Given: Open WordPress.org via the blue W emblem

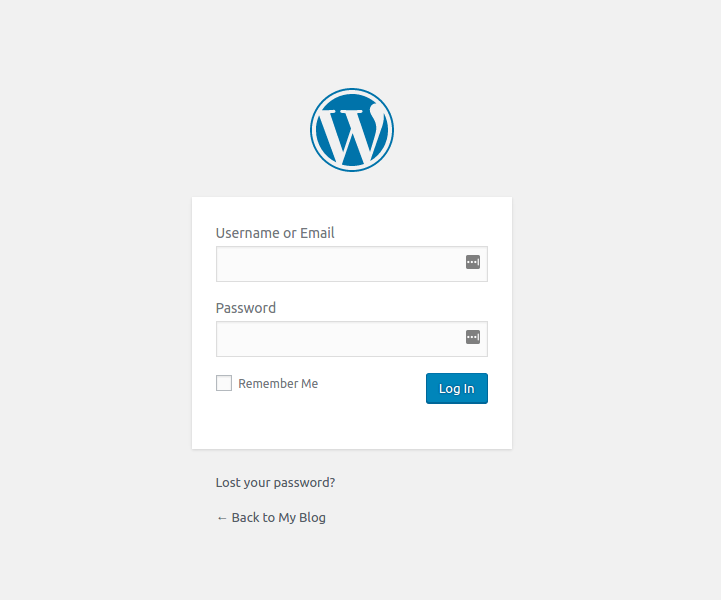Looking at the screenshot, I should point(352,130).
